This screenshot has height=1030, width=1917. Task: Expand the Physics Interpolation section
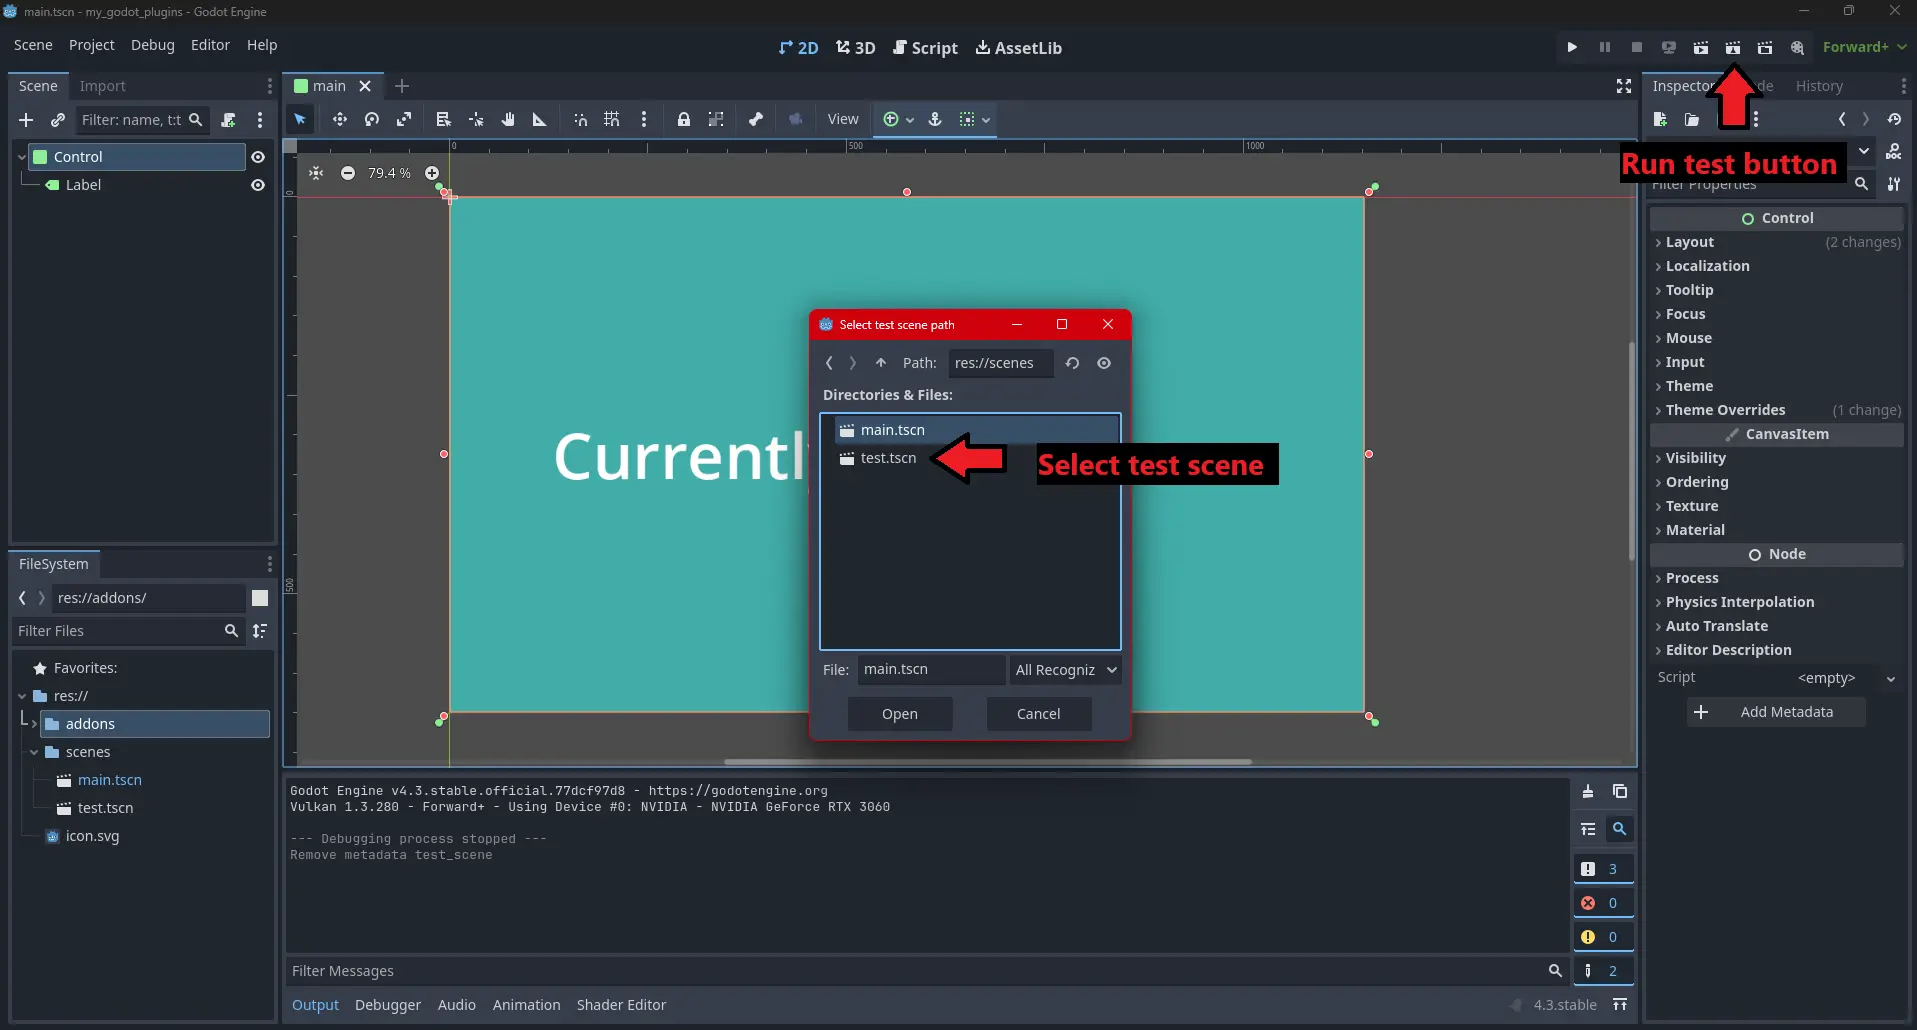tap(1777, 602)
